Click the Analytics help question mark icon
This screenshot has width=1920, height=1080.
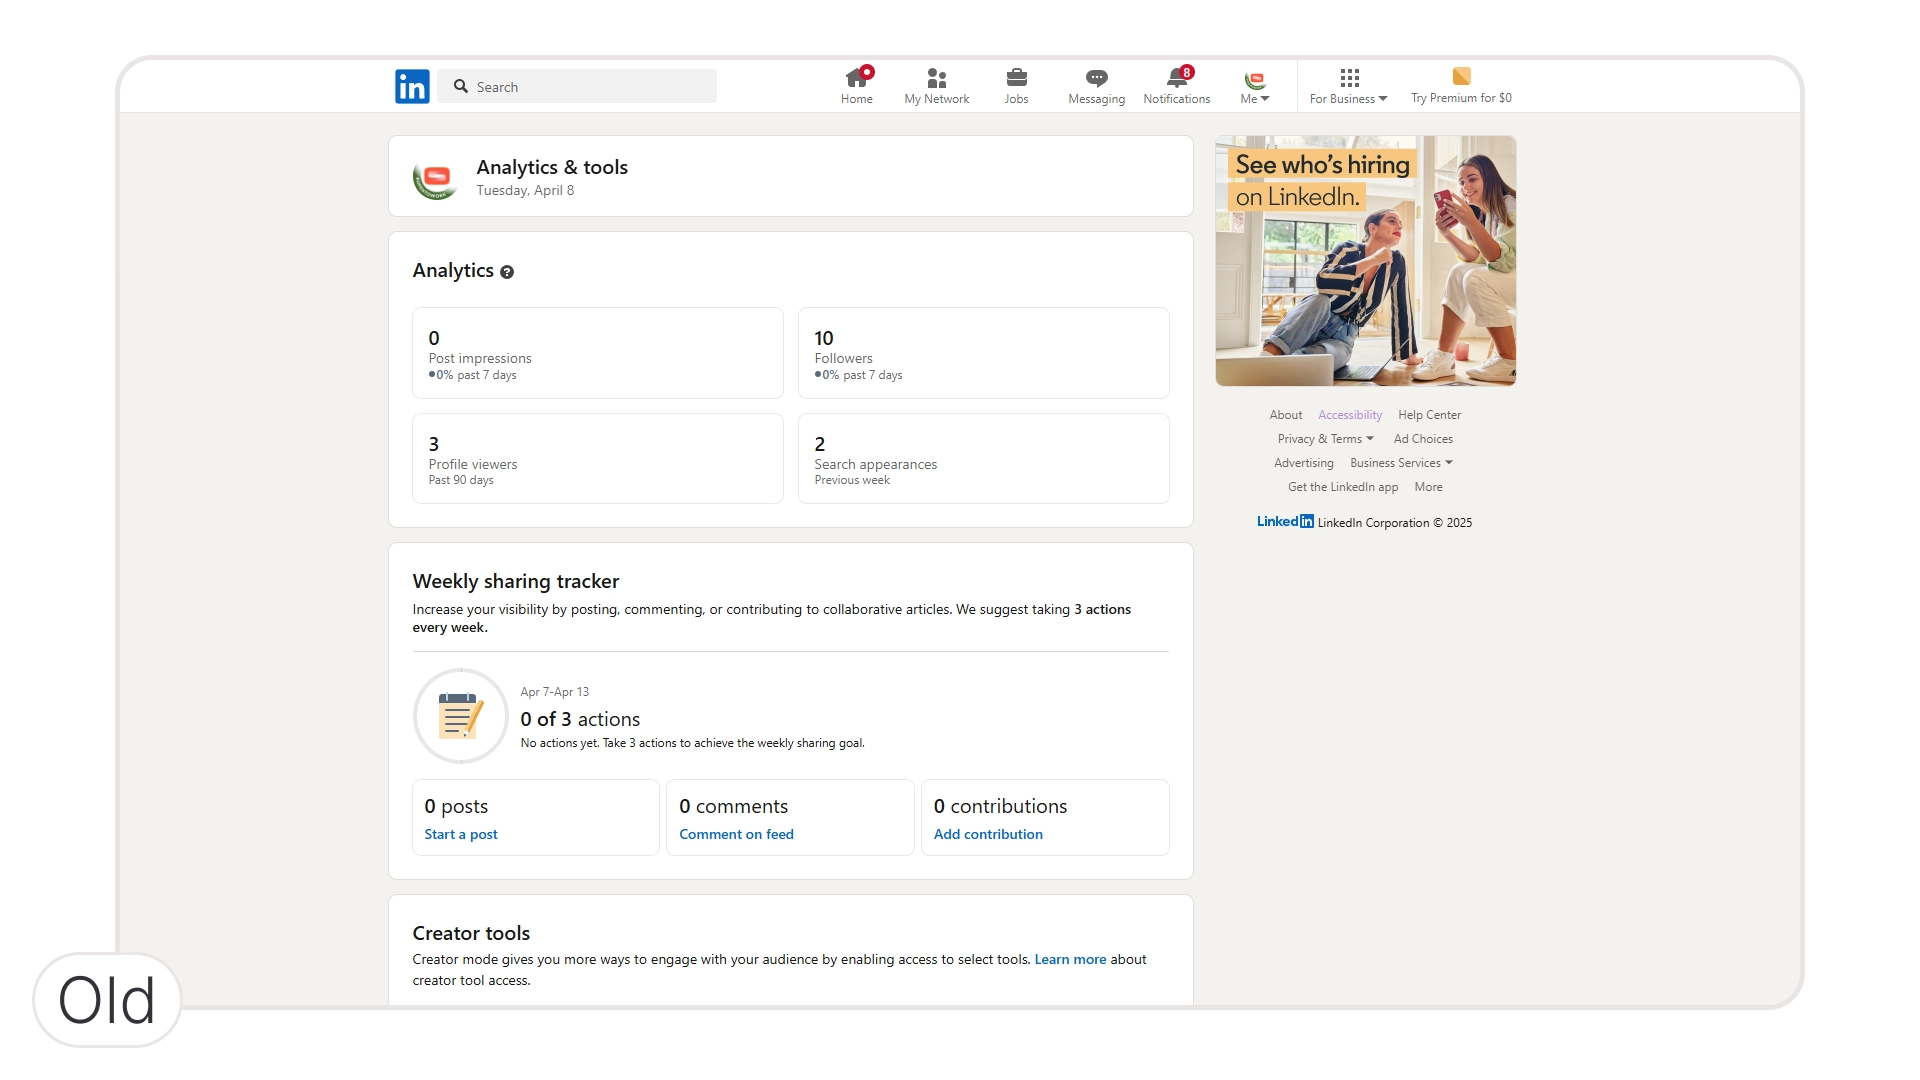click(507, 272)
